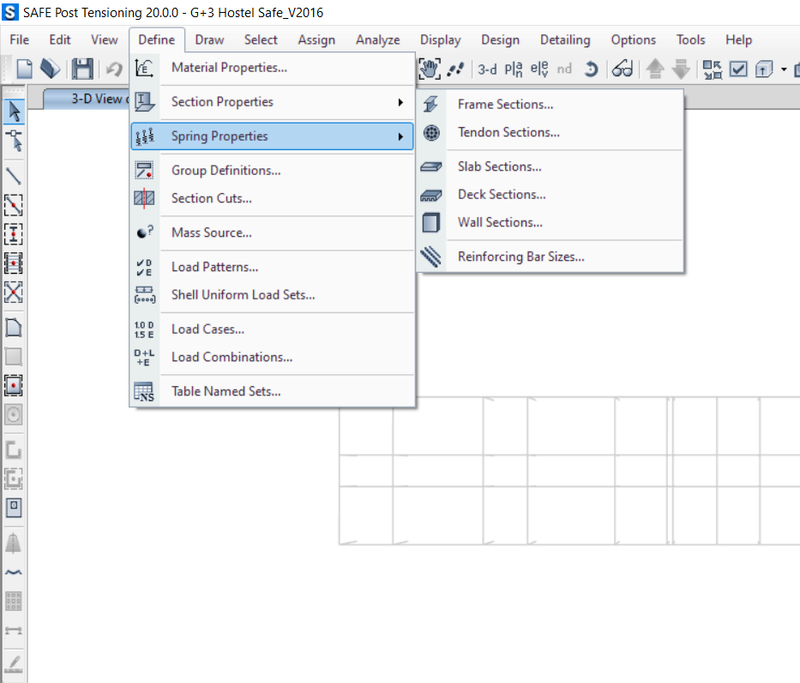Open the File menu
Screen dimensions: 800x683
pyautogui.click(x=19, y=40)
